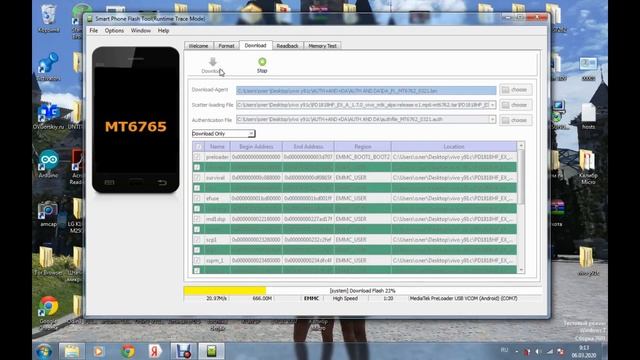Click the EMMC_BOOT1_BOOT2 region cell
Image resolution: width=640 pixels, height=360 pixels.
coord(362,157)
